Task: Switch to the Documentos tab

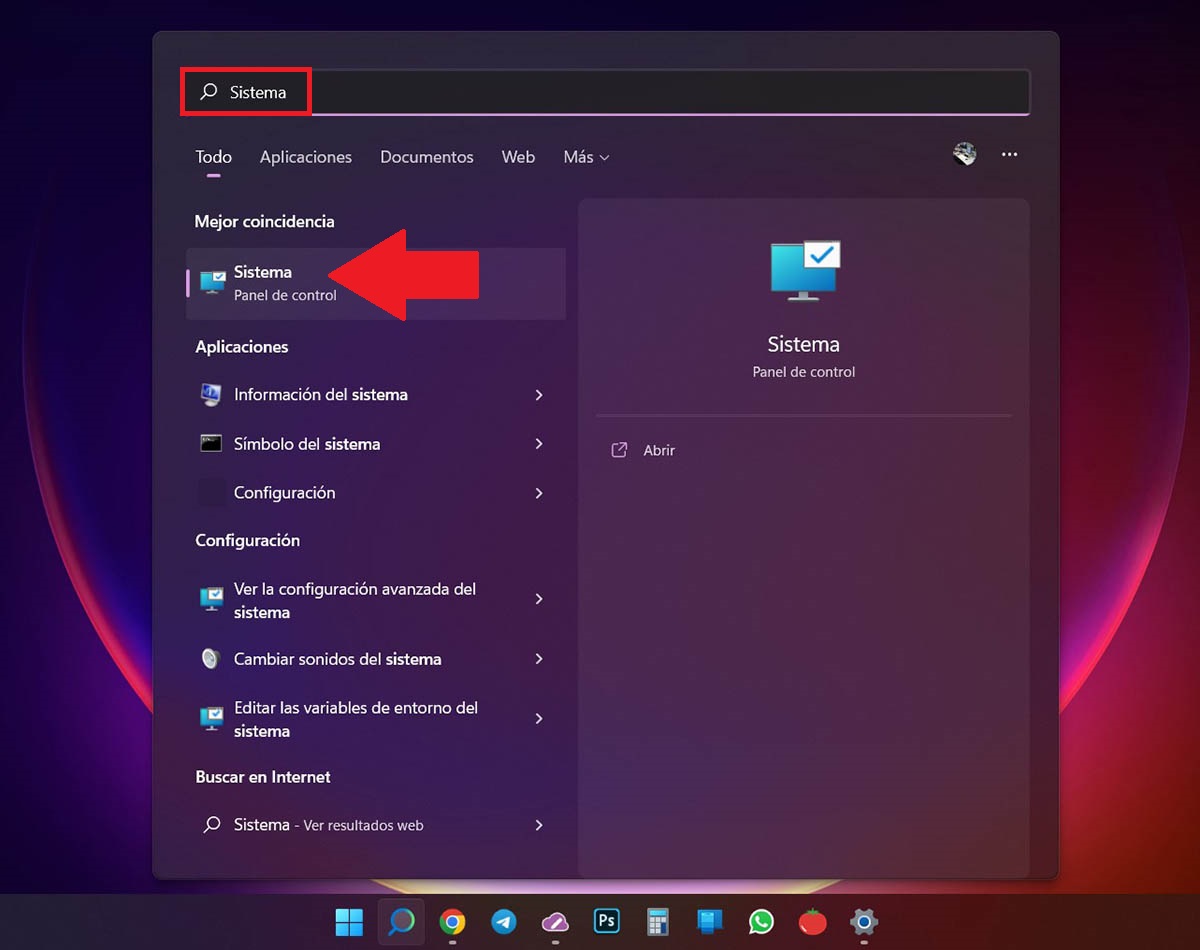Action: pos(427,157)
